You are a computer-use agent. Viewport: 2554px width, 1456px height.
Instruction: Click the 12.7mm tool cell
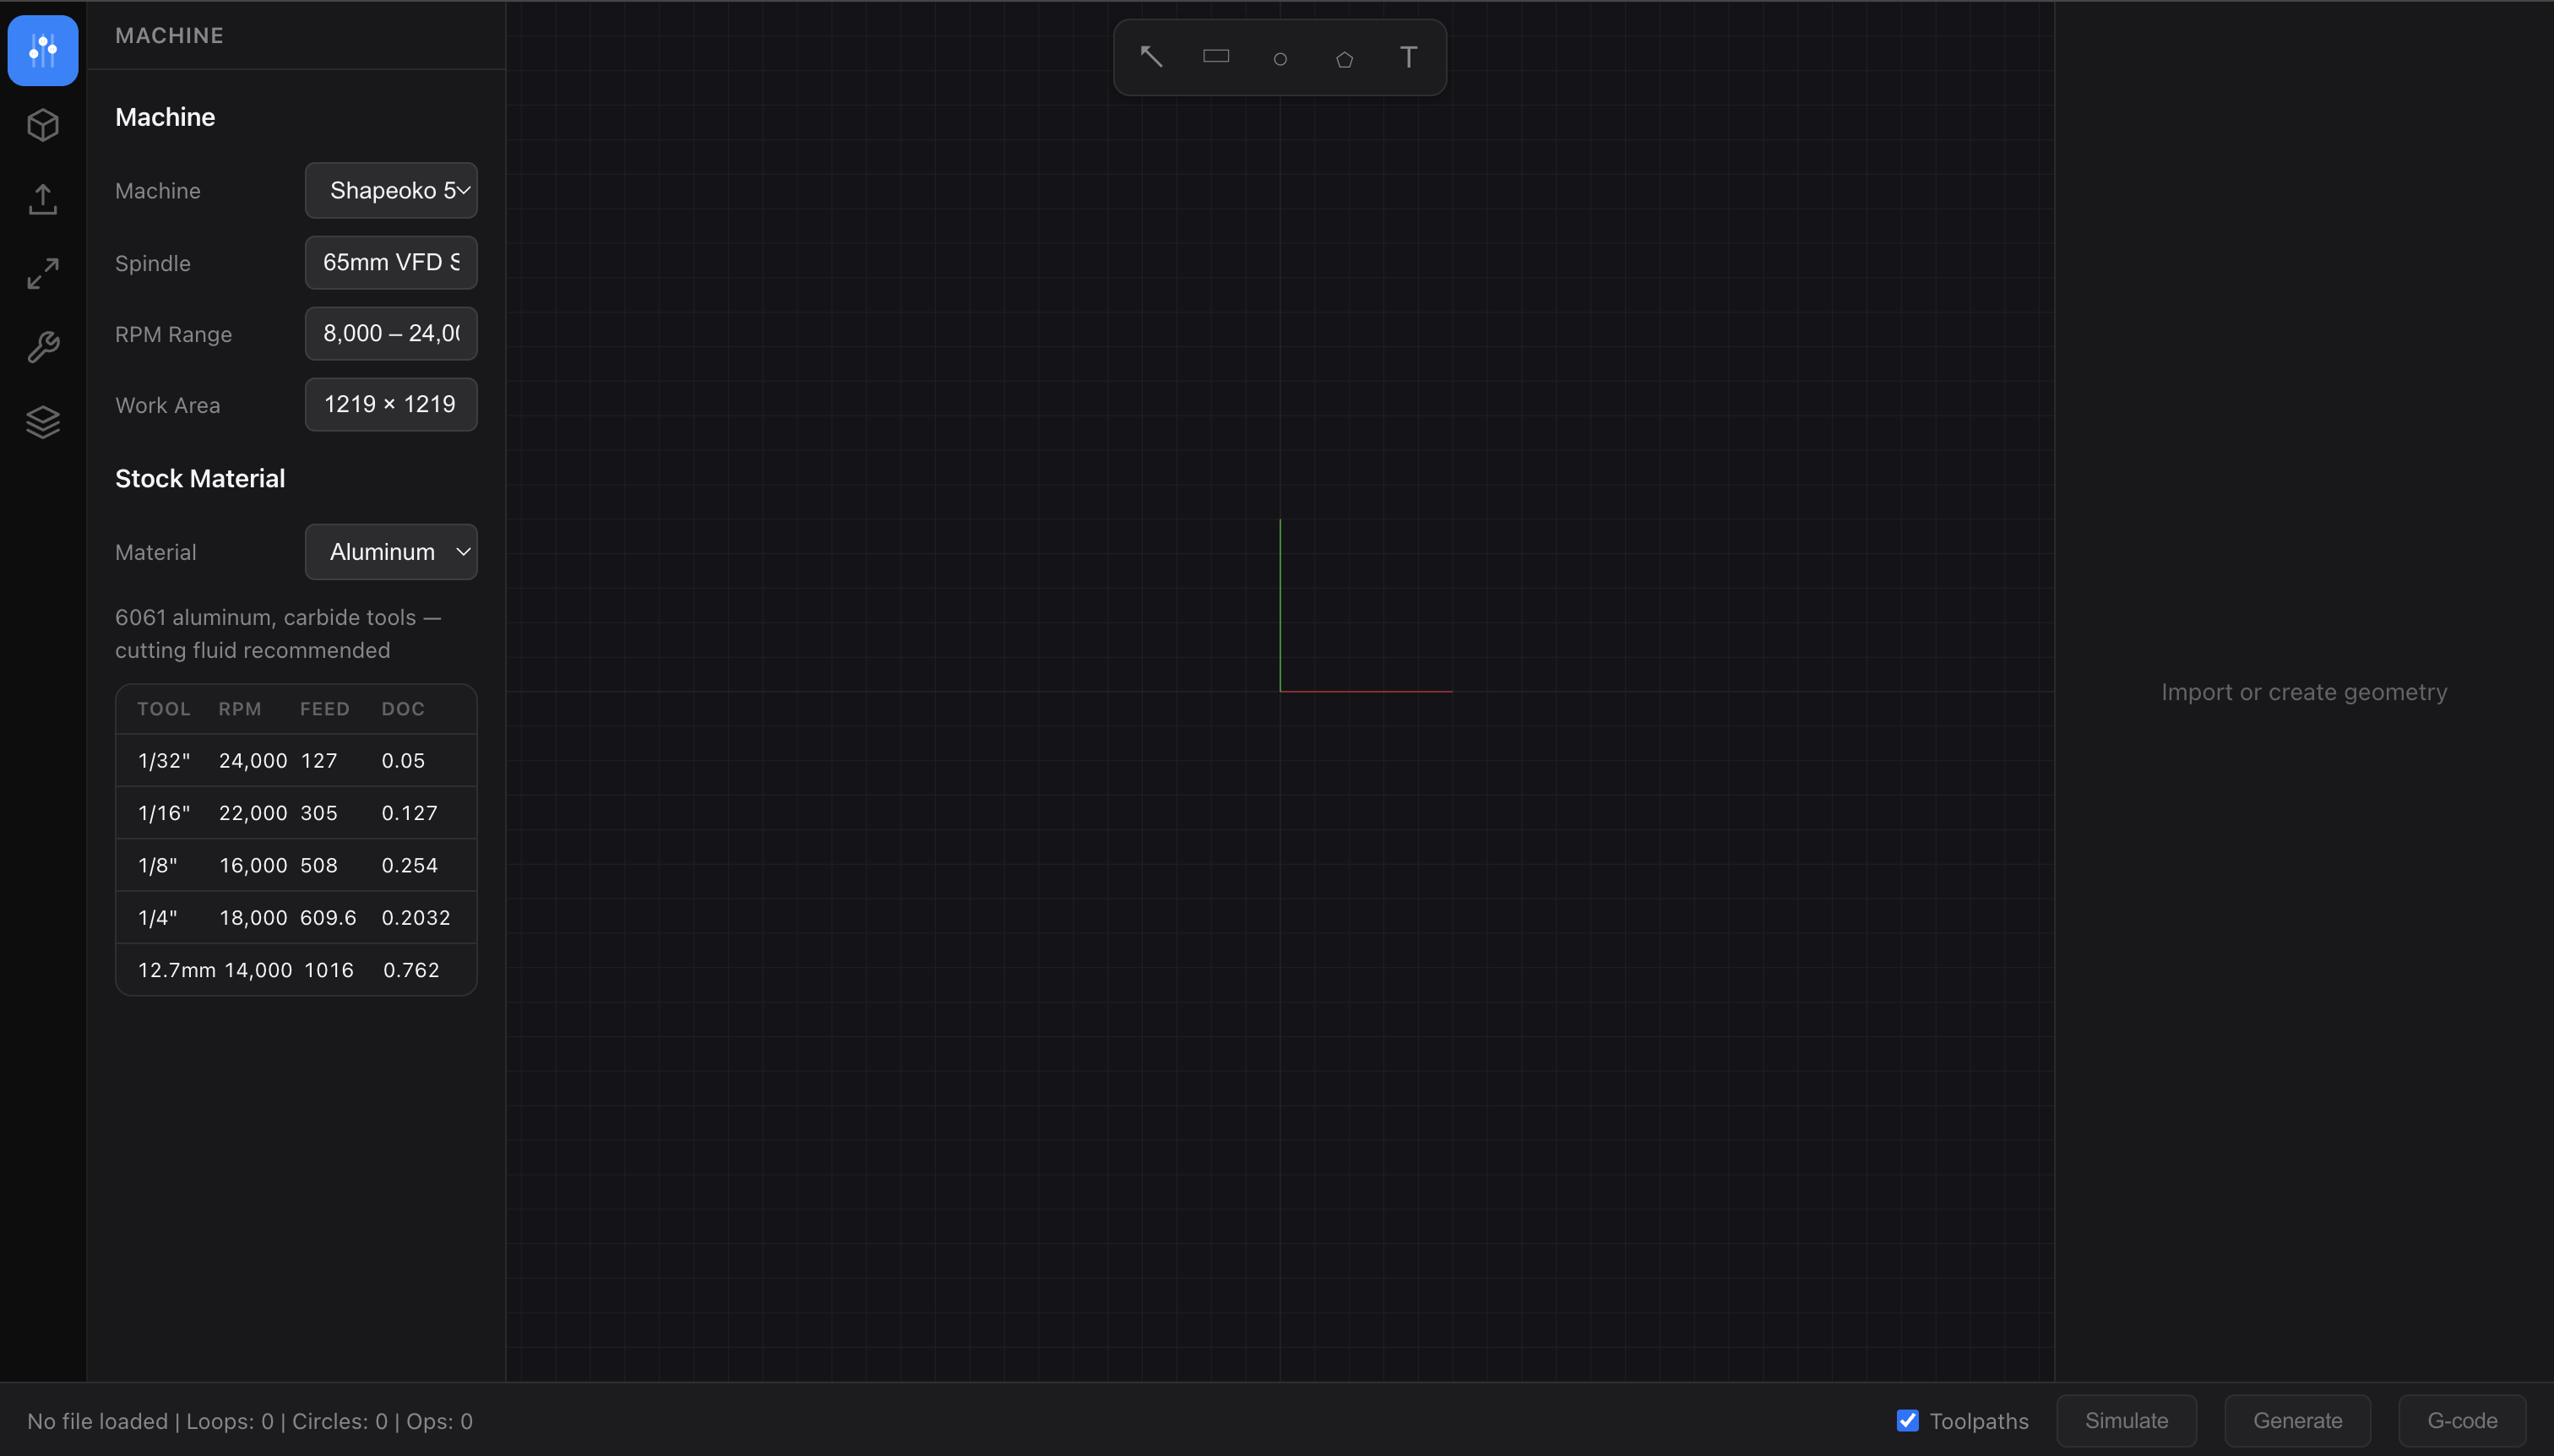tap(177, 970)
